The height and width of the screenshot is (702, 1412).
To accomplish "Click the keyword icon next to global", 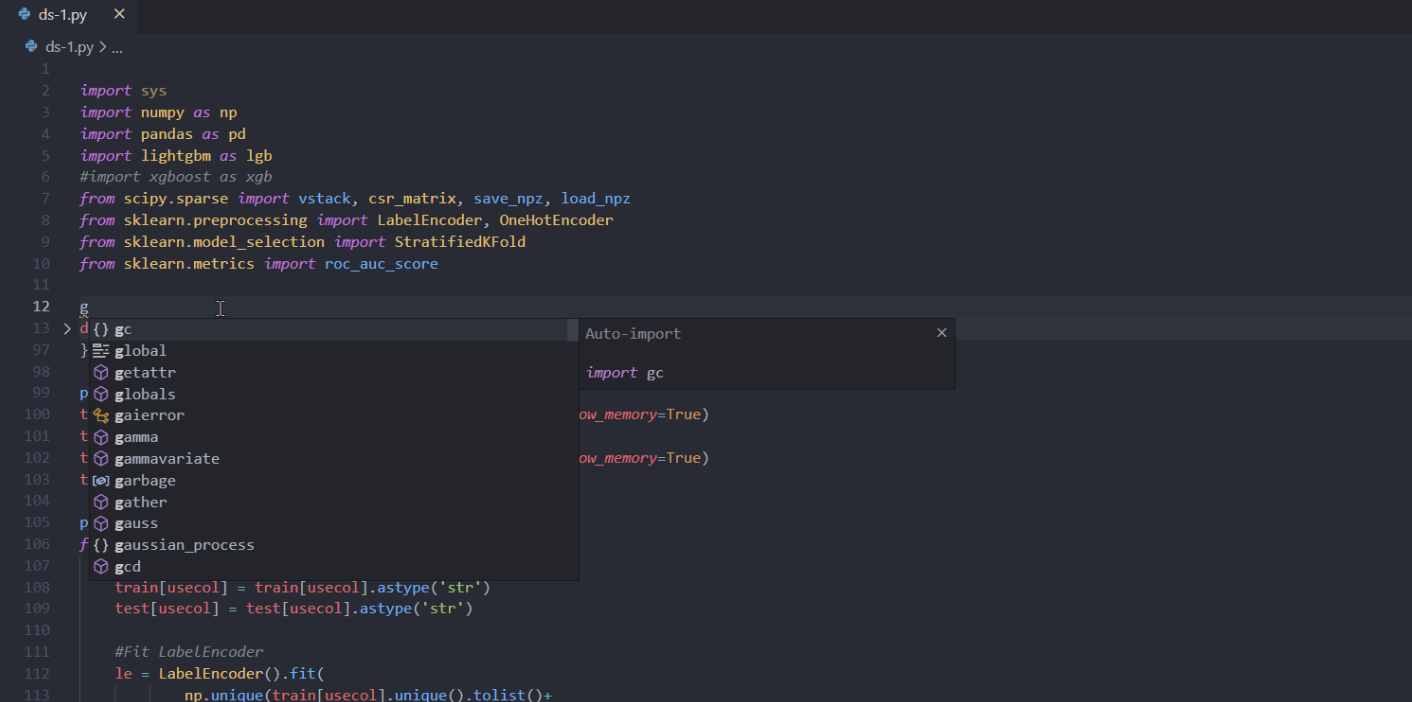I will click(100, 350).
